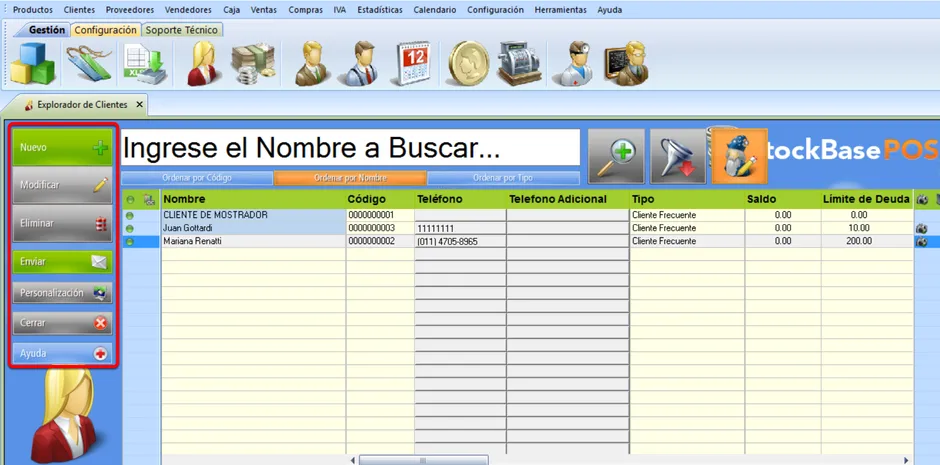
Task: Sort list with Ordenar por Código
Action: [197, 178]
